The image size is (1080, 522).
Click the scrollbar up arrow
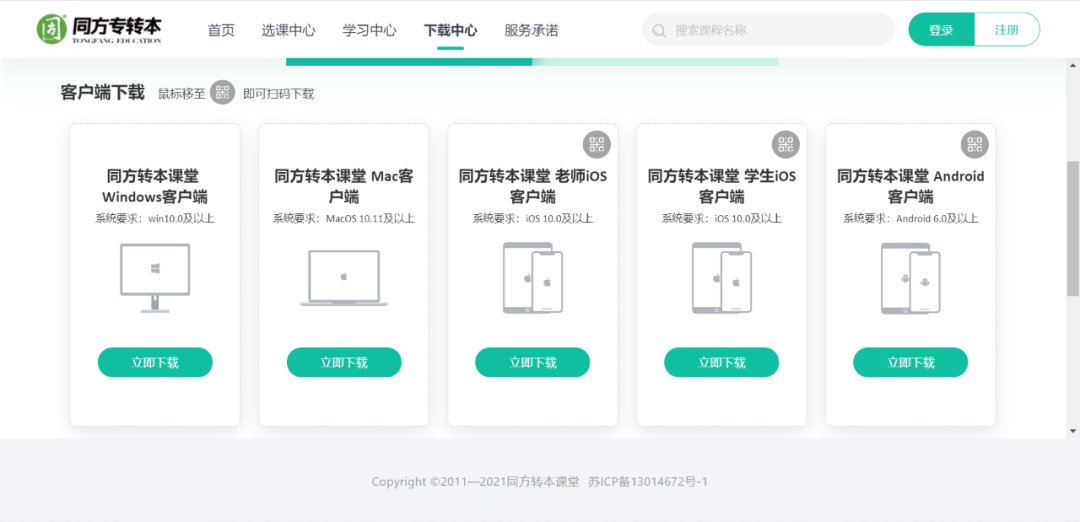tap(1073, 66)
